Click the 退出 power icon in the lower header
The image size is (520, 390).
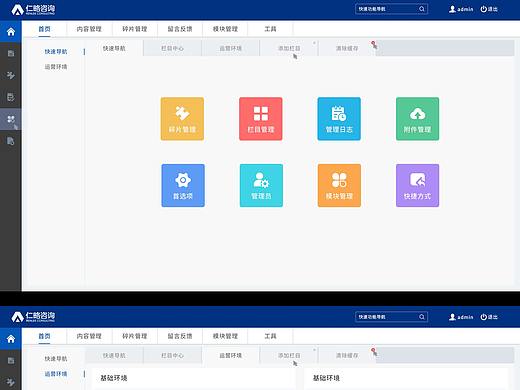(483, 317)
